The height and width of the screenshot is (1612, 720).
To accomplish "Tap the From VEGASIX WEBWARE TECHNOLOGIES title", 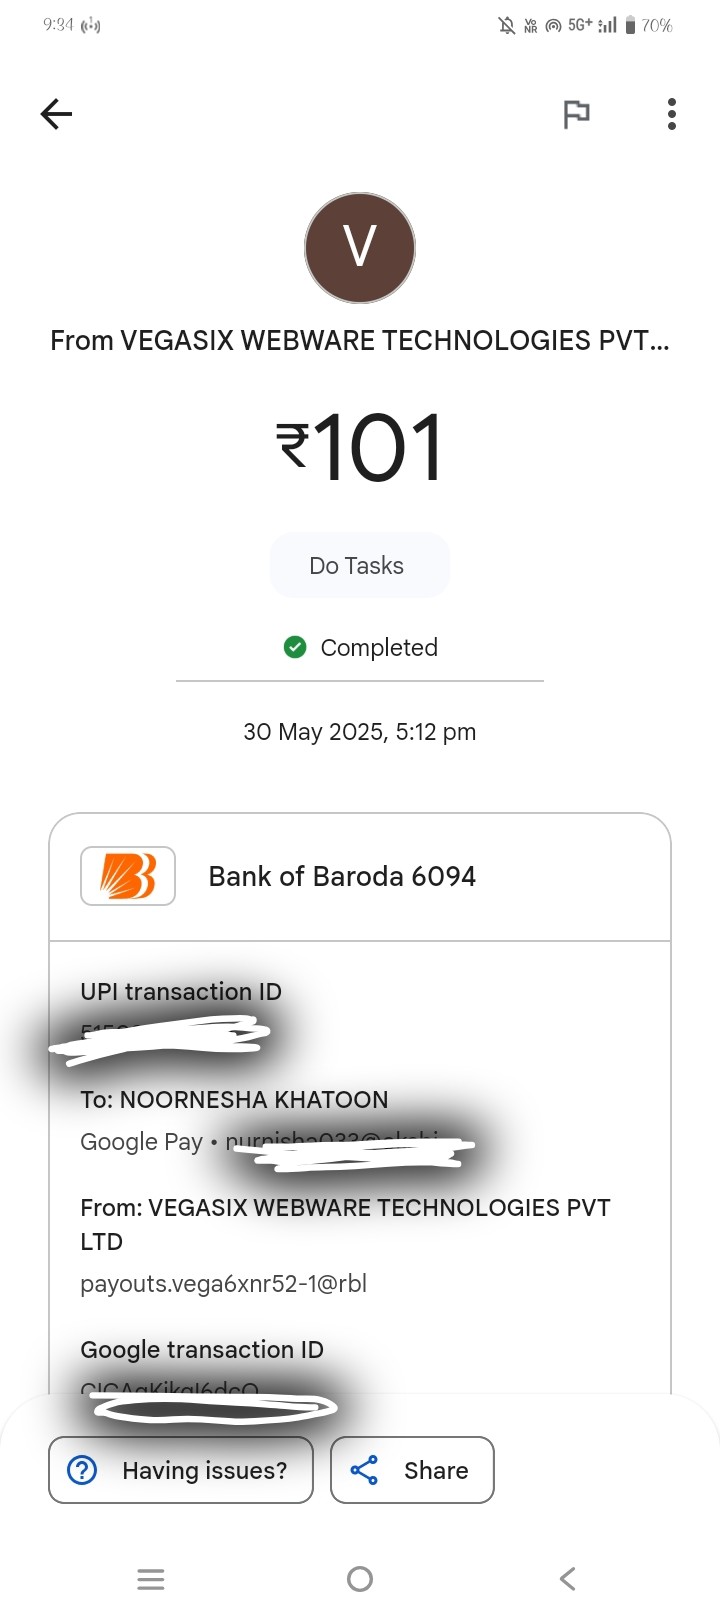I will pyautogui.click(x=360, y=340).
